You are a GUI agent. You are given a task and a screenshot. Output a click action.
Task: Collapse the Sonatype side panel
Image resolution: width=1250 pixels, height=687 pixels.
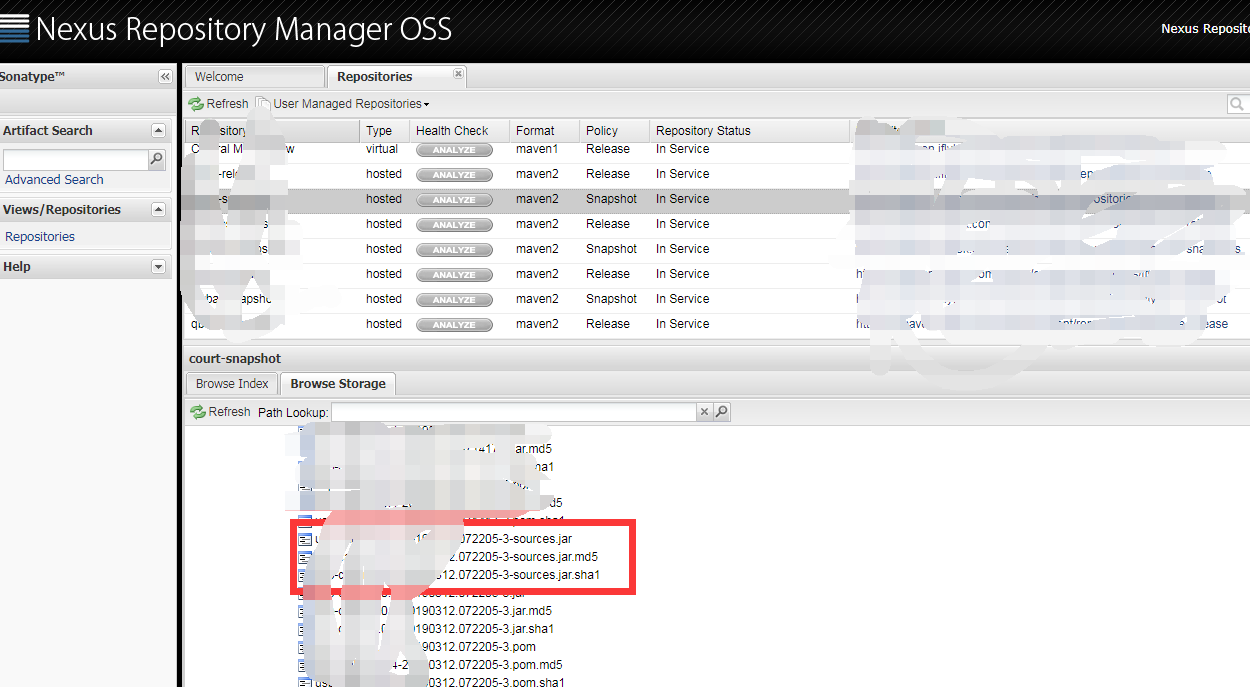(165, 77)
